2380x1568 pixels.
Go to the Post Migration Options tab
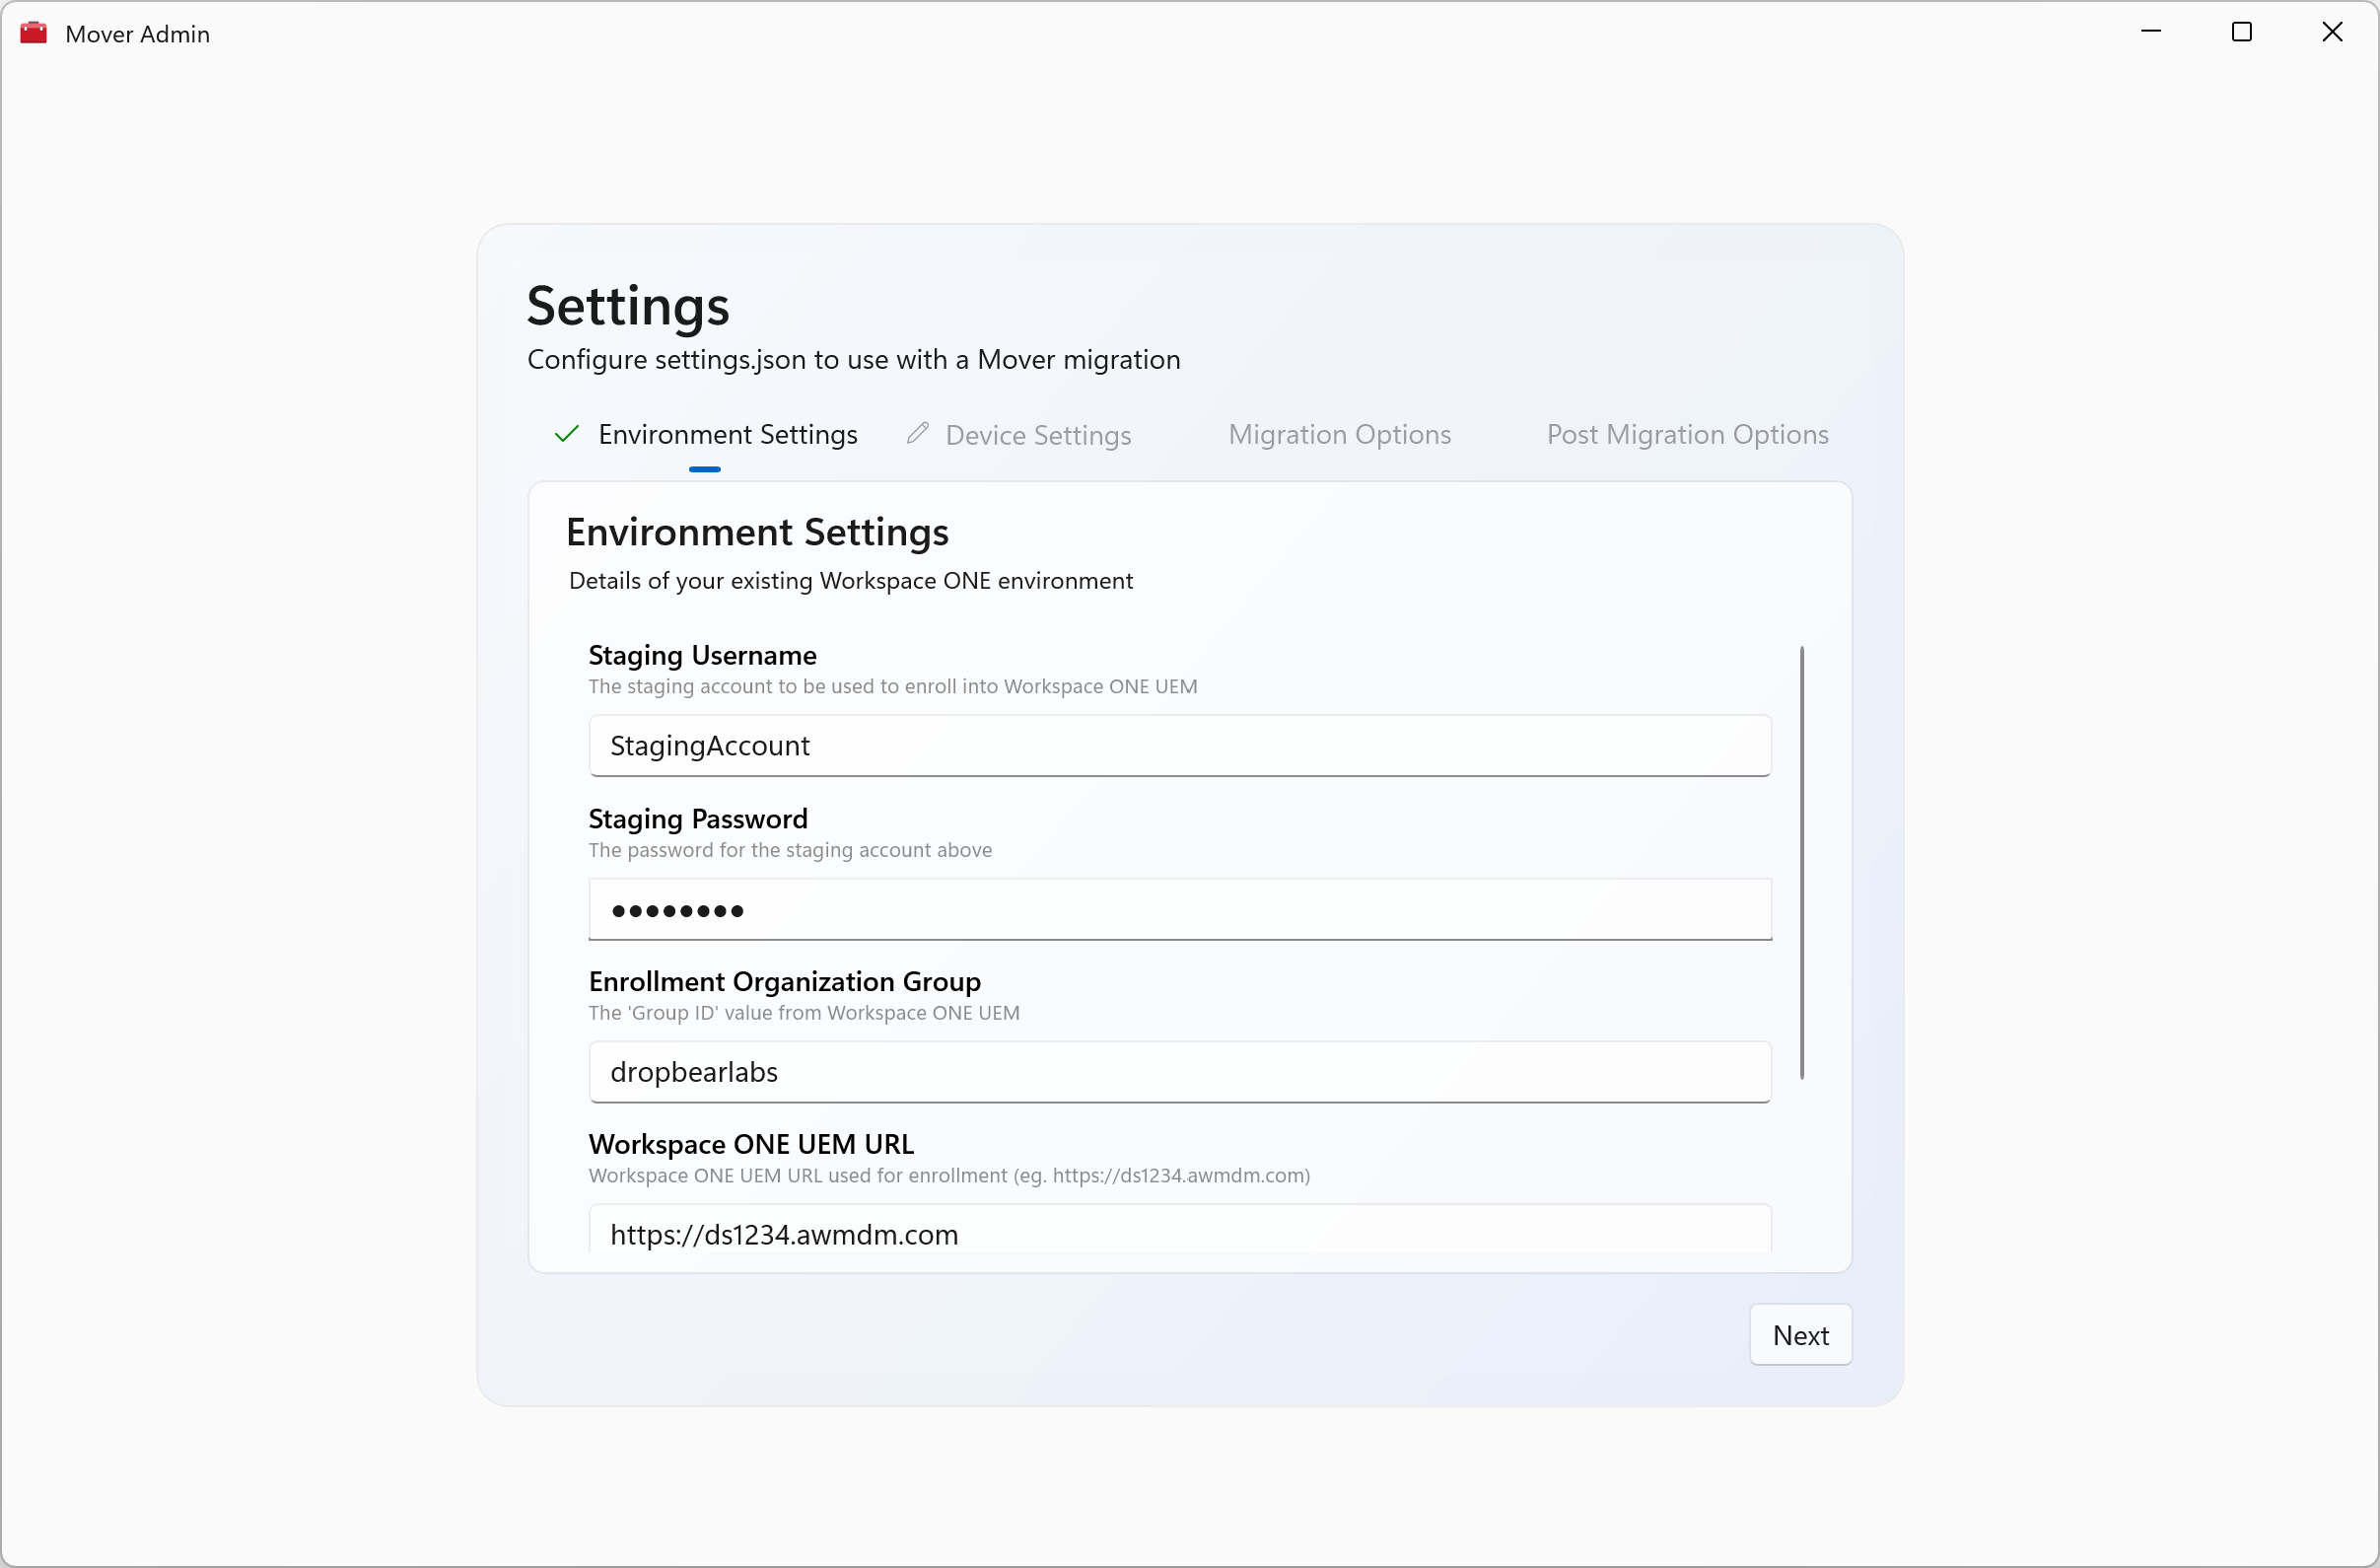click(x=1687, y=435)
